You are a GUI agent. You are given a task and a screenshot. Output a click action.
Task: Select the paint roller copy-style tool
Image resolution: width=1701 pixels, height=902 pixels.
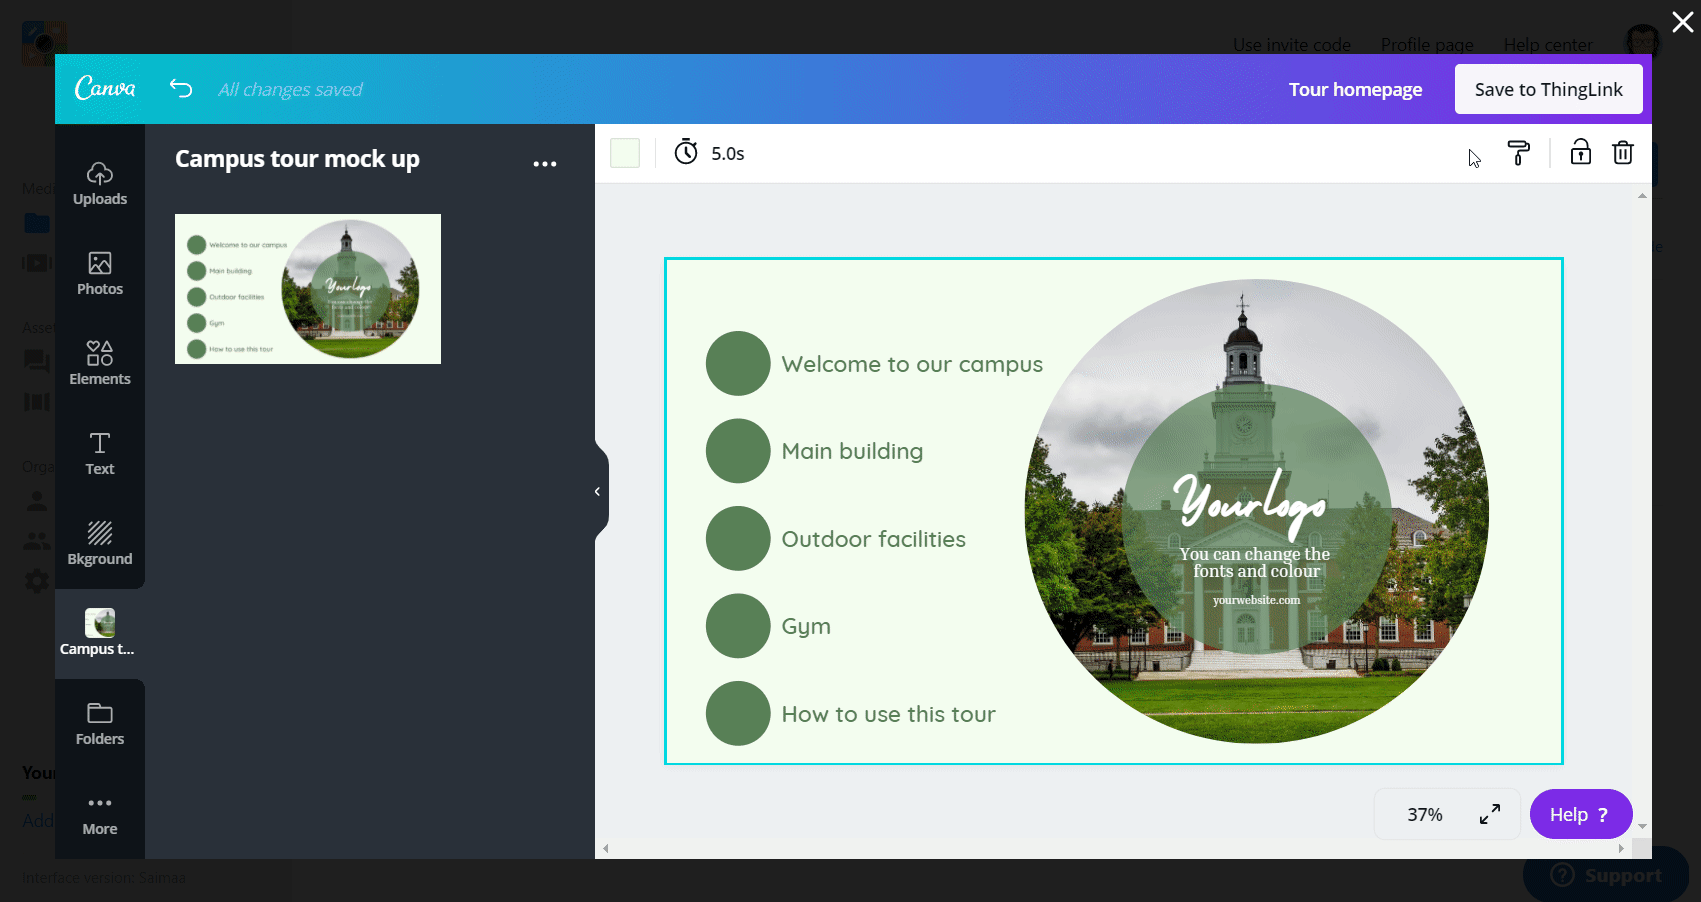1519,153
